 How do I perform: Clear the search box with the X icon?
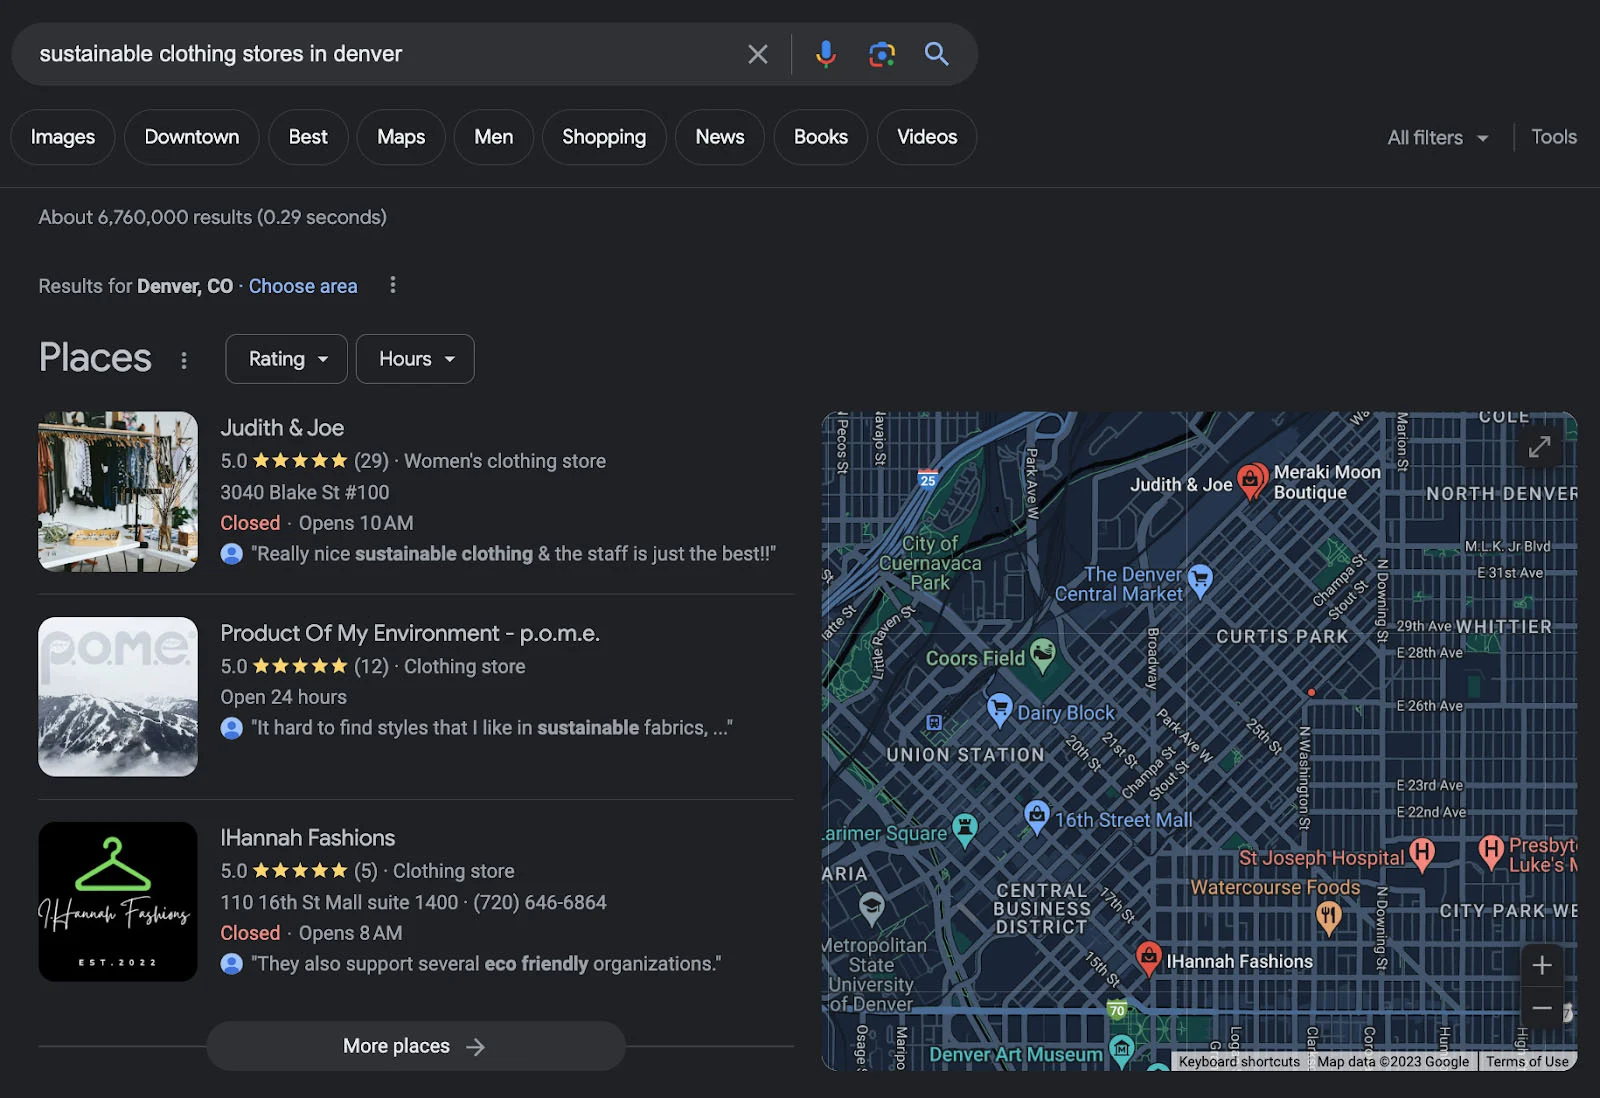coord(758,54)
